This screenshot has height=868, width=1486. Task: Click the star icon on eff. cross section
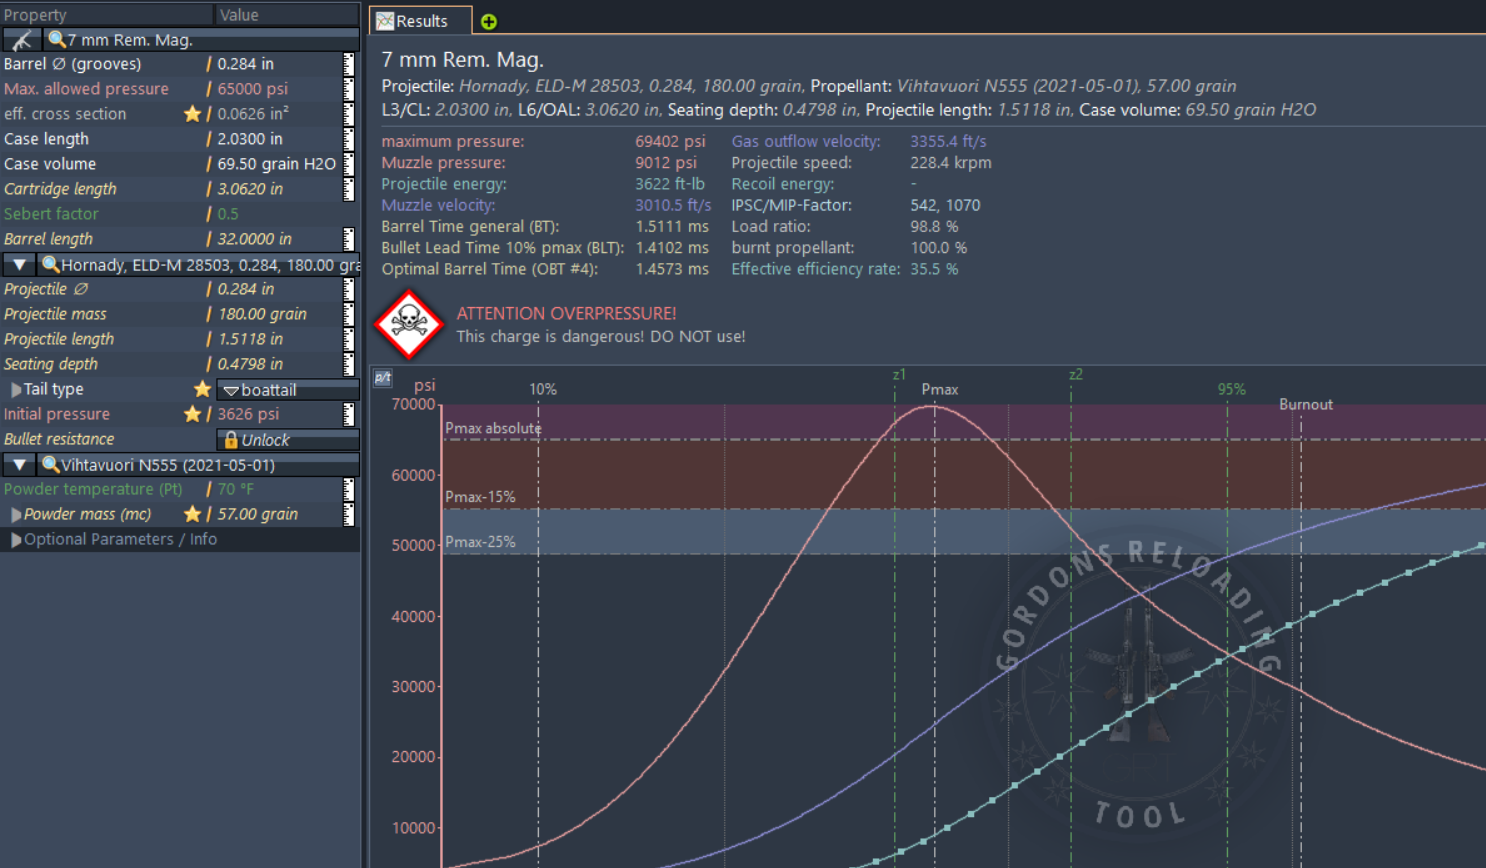tap(192, 114)
